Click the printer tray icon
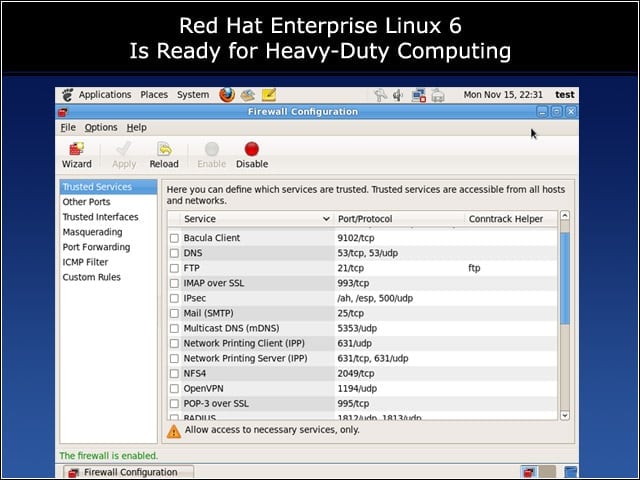The height and width of the screenshot is (480, 640). tap(438, 96)
